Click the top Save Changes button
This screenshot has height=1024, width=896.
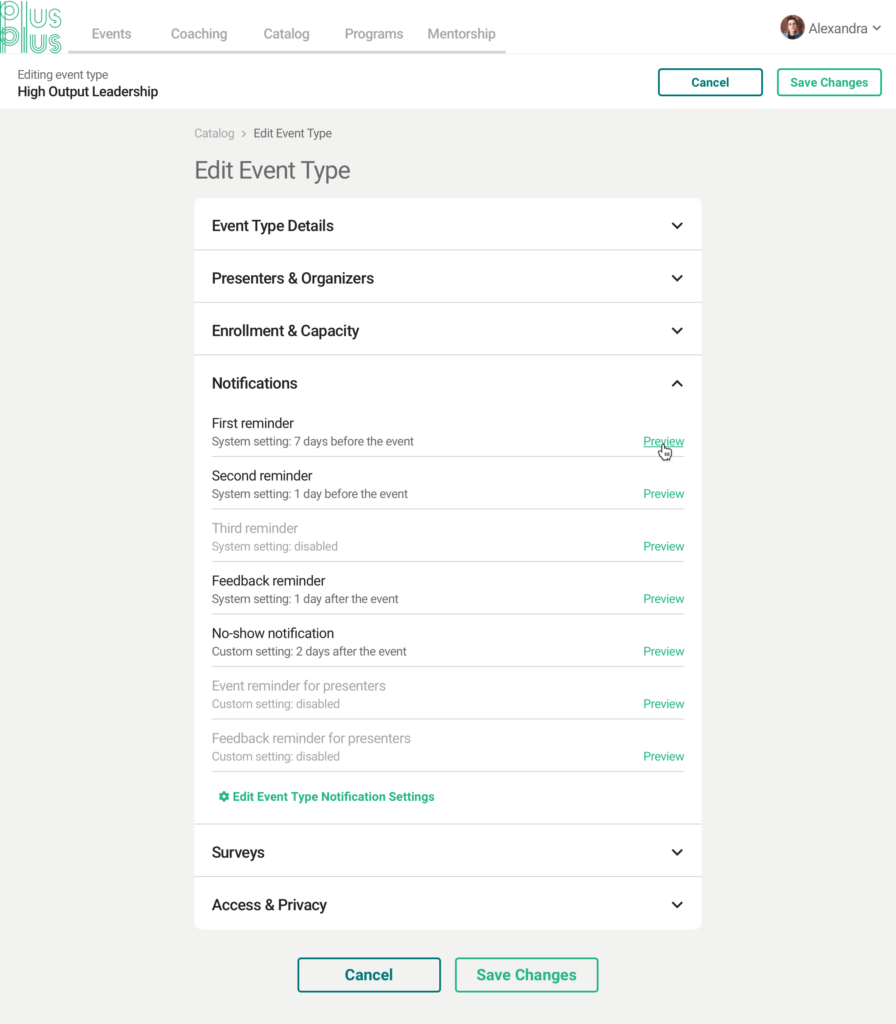(829, 82)
